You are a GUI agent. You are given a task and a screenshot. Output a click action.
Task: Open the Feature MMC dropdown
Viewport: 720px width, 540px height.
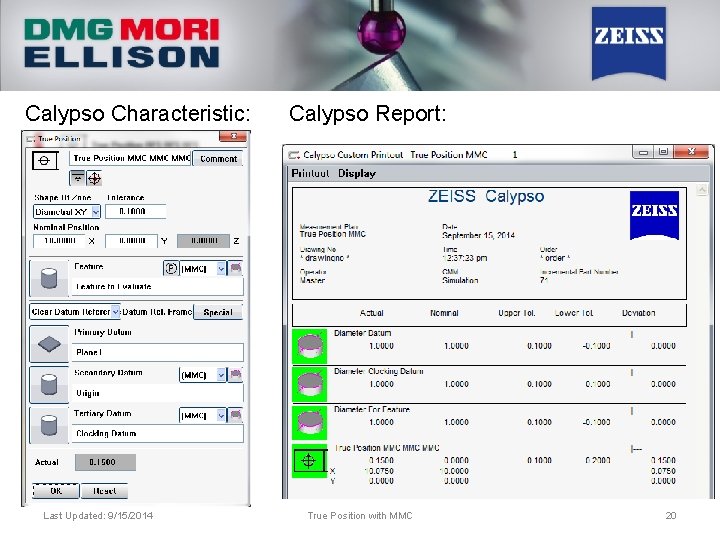(x=221, y=269)
